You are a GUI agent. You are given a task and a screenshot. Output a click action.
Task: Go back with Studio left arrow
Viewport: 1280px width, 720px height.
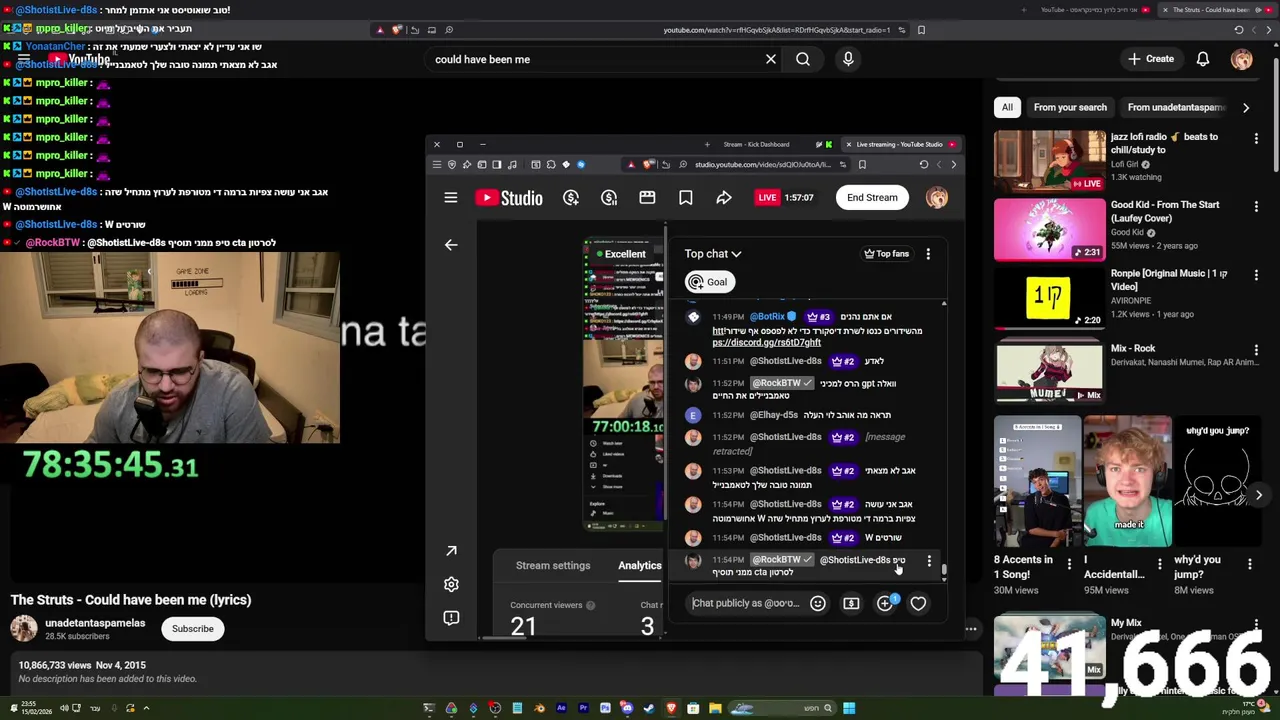coord(451,245)
